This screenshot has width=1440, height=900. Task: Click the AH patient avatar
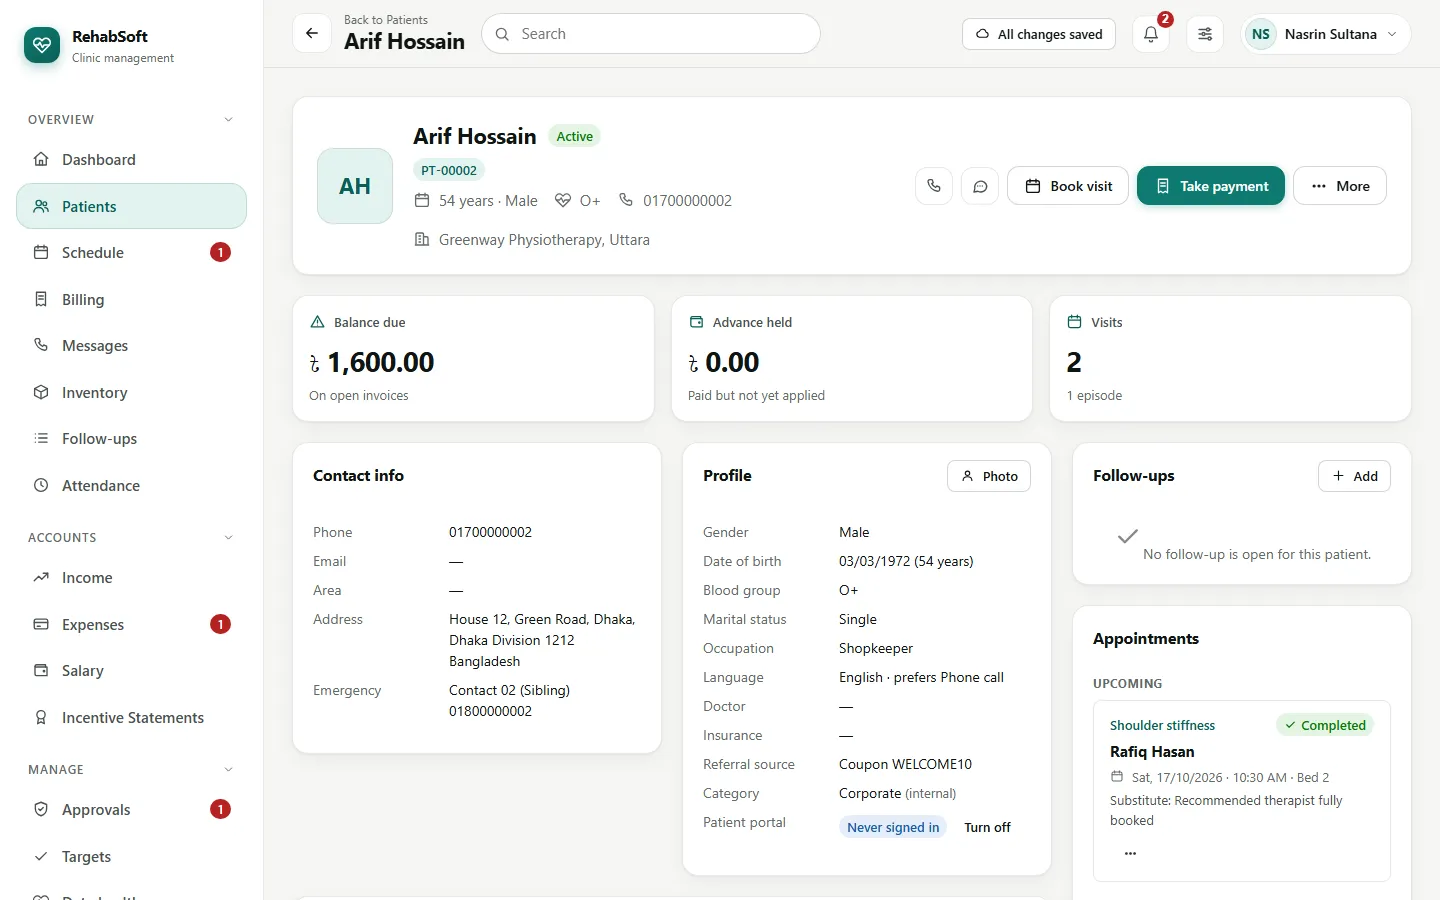(x=355, y=186)
